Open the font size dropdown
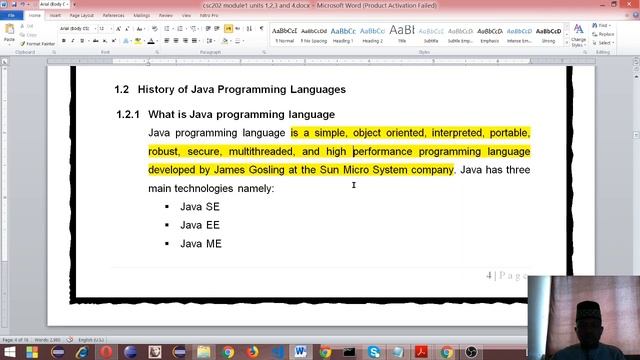 click(x=111, y=29)
